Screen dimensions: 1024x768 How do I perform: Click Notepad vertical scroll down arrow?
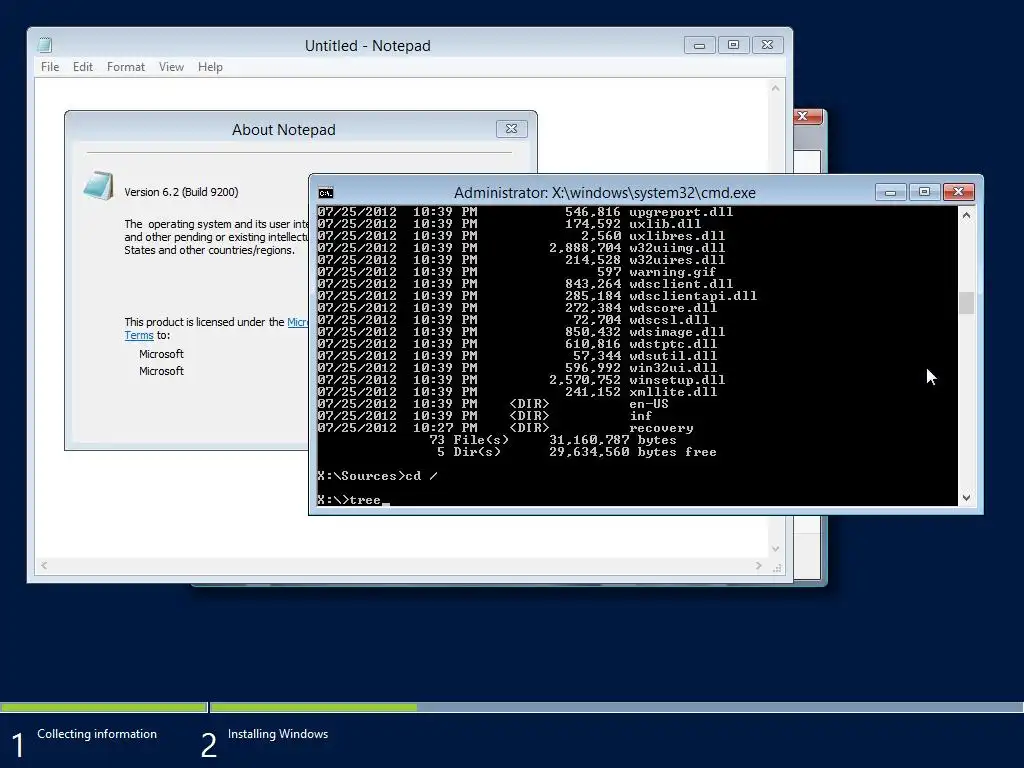click(775, 549)
